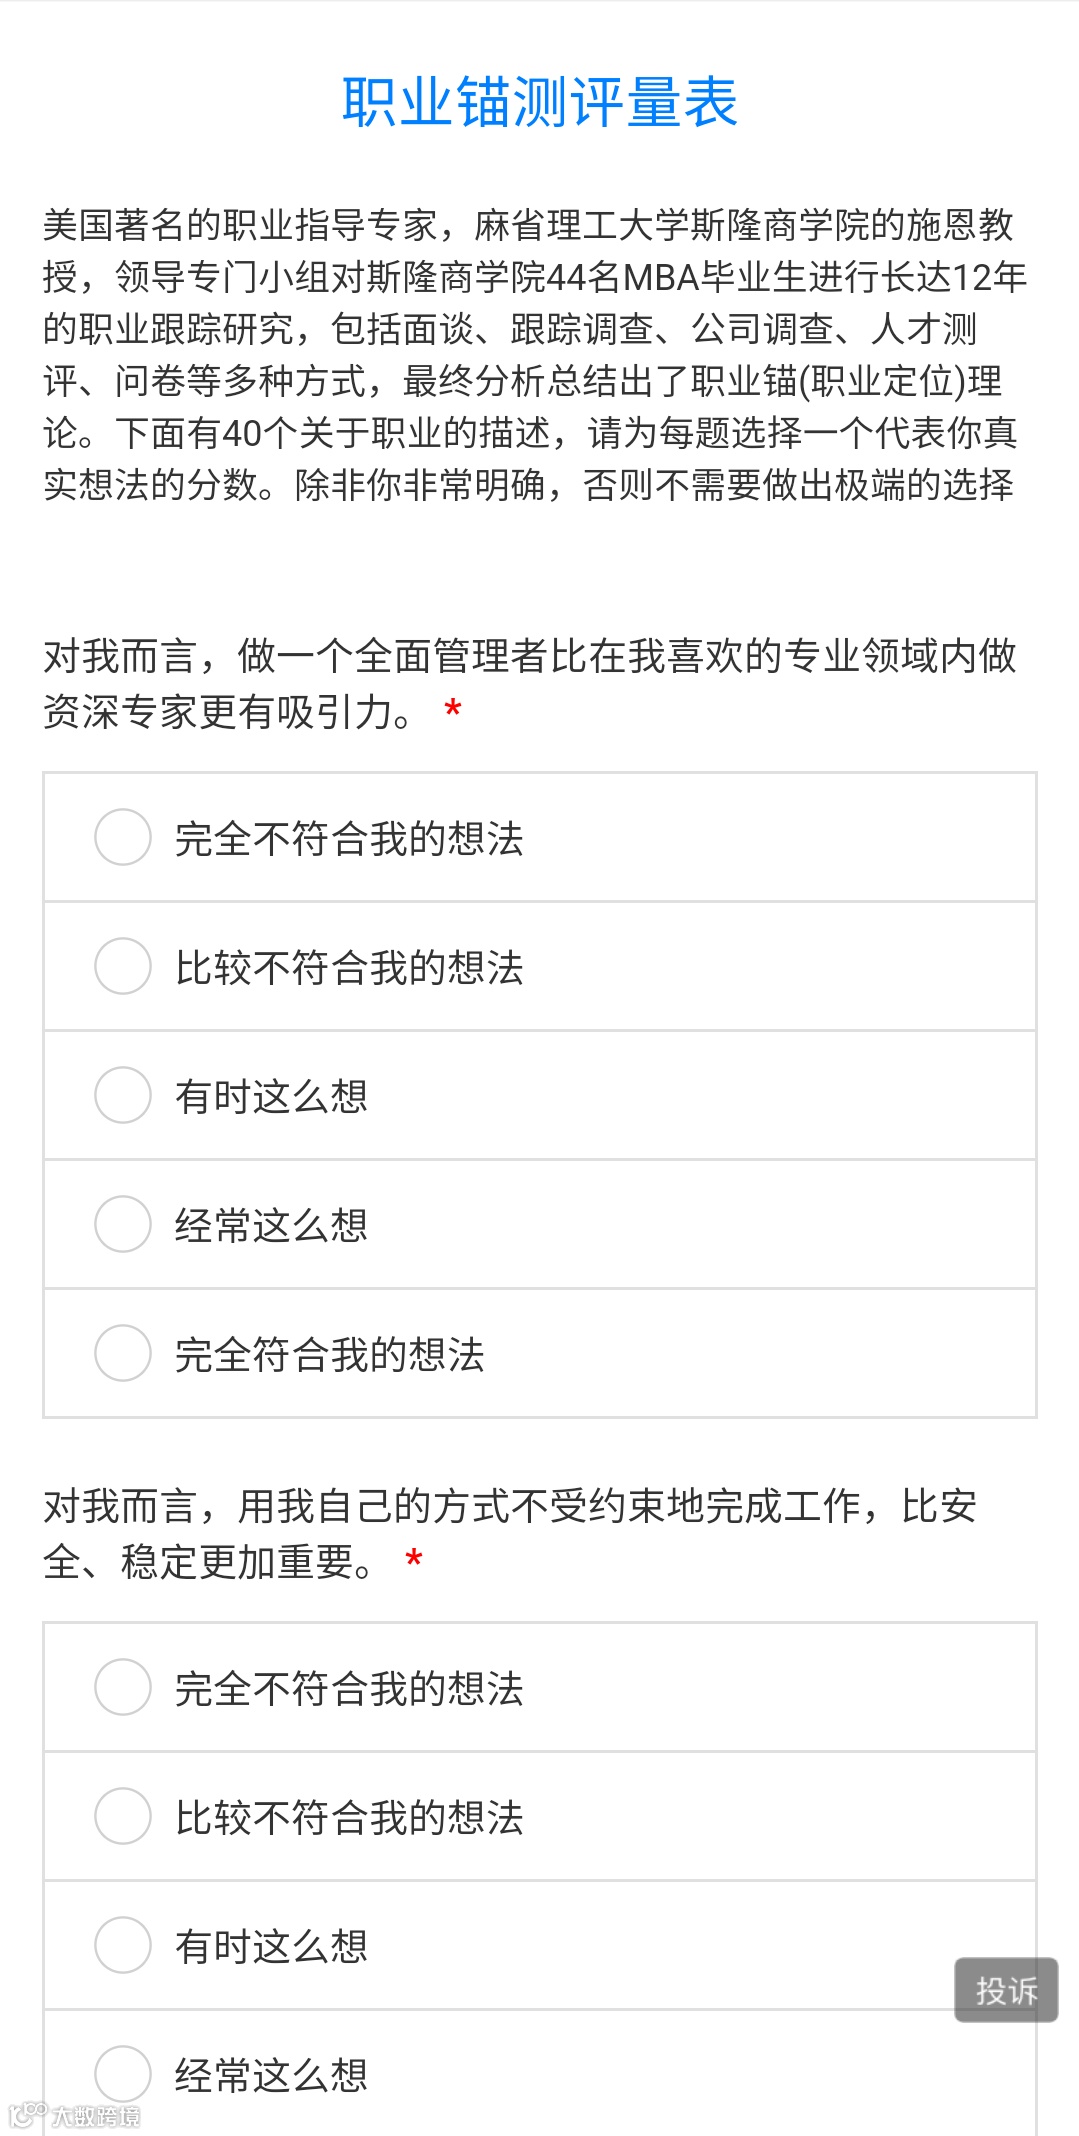1079x2136 pixels.
Task: Tap '完全符合我的想法' label text in first question
Action: coord(329,1355)
